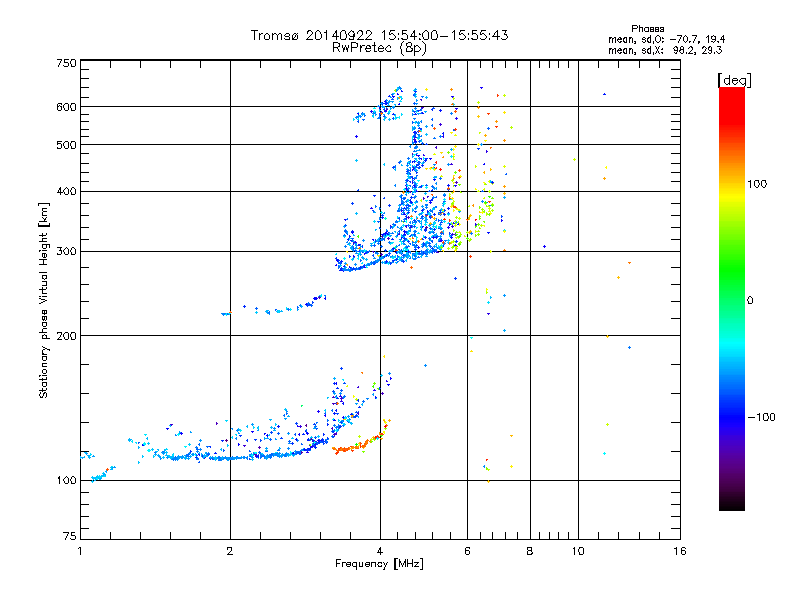Click the y-axis label '300'
The height and width of the screenshot is (600, 800).
point(67,252)
